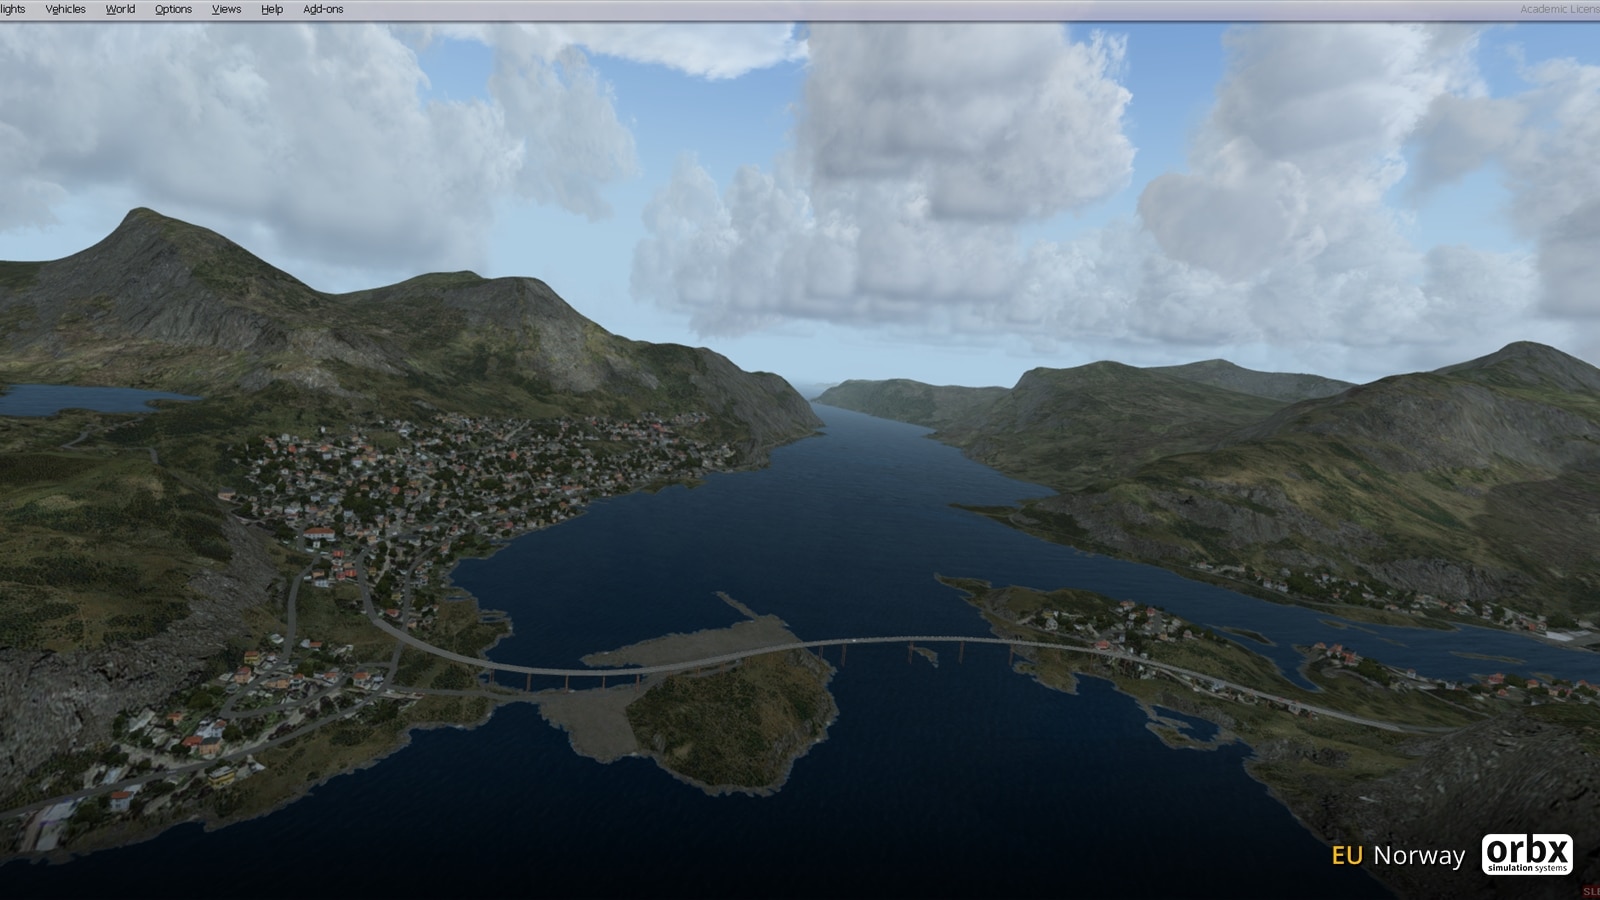Open the Vehicles menu
This screenshot has width=1600, height=900.
(x=65, y=9)
